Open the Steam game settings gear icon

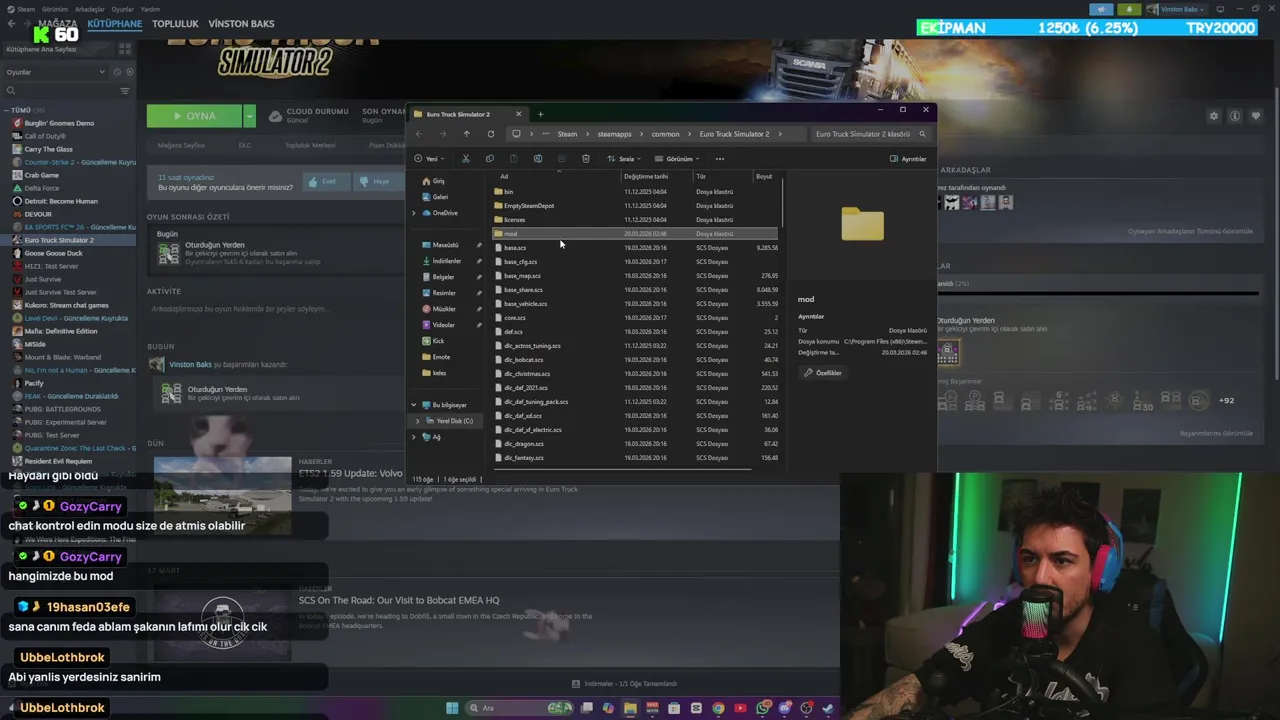[1214, 116]
